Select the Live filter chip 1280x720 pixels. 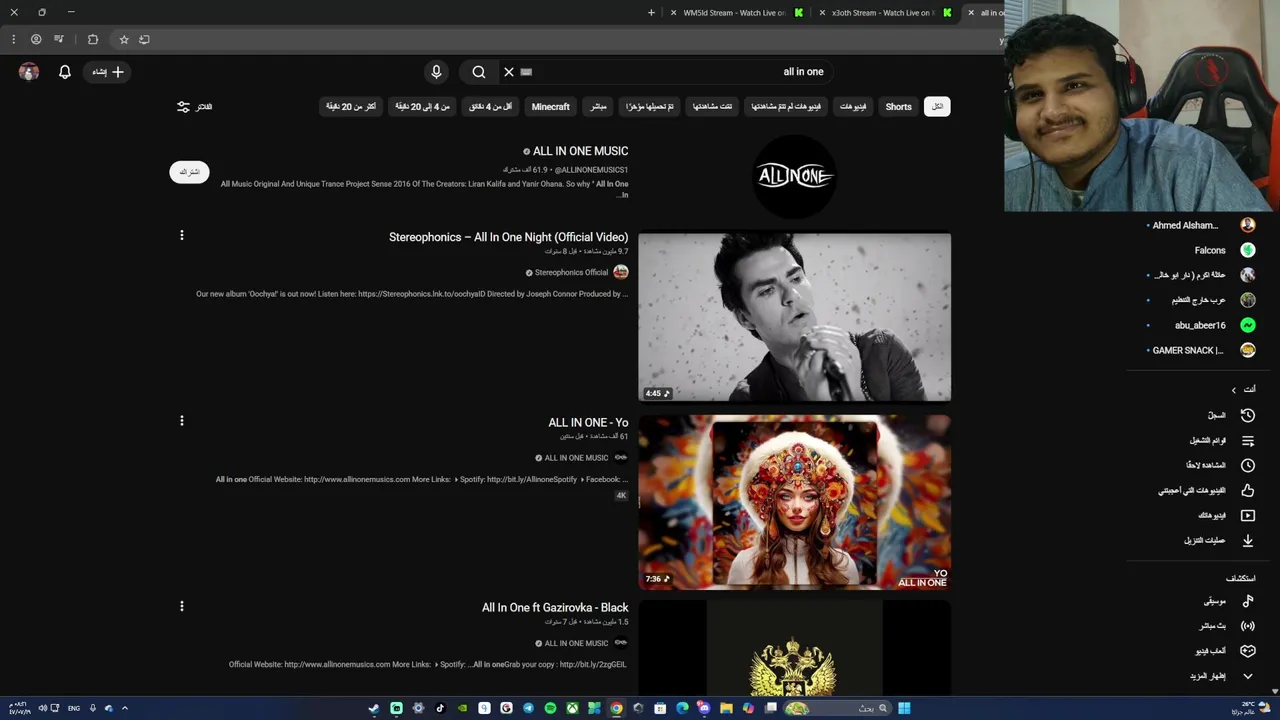(x=598, y=106)
